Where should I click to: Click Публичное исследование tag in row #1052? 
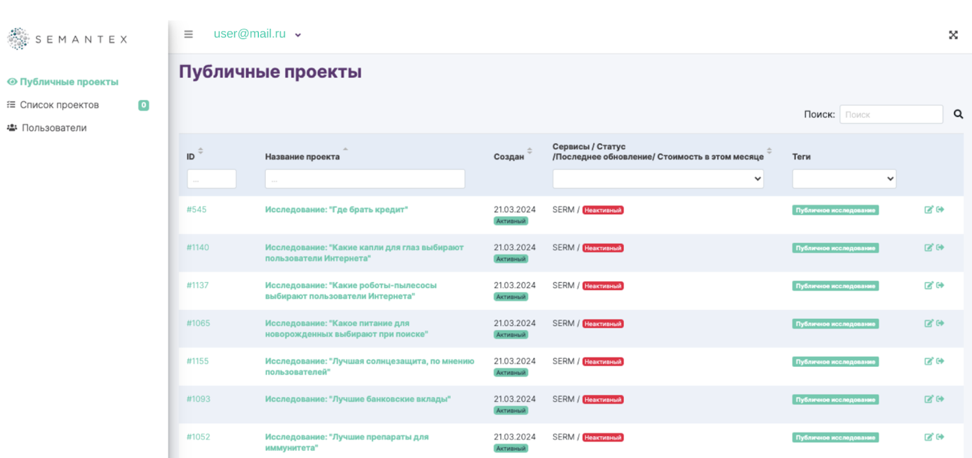coord(836,438)
